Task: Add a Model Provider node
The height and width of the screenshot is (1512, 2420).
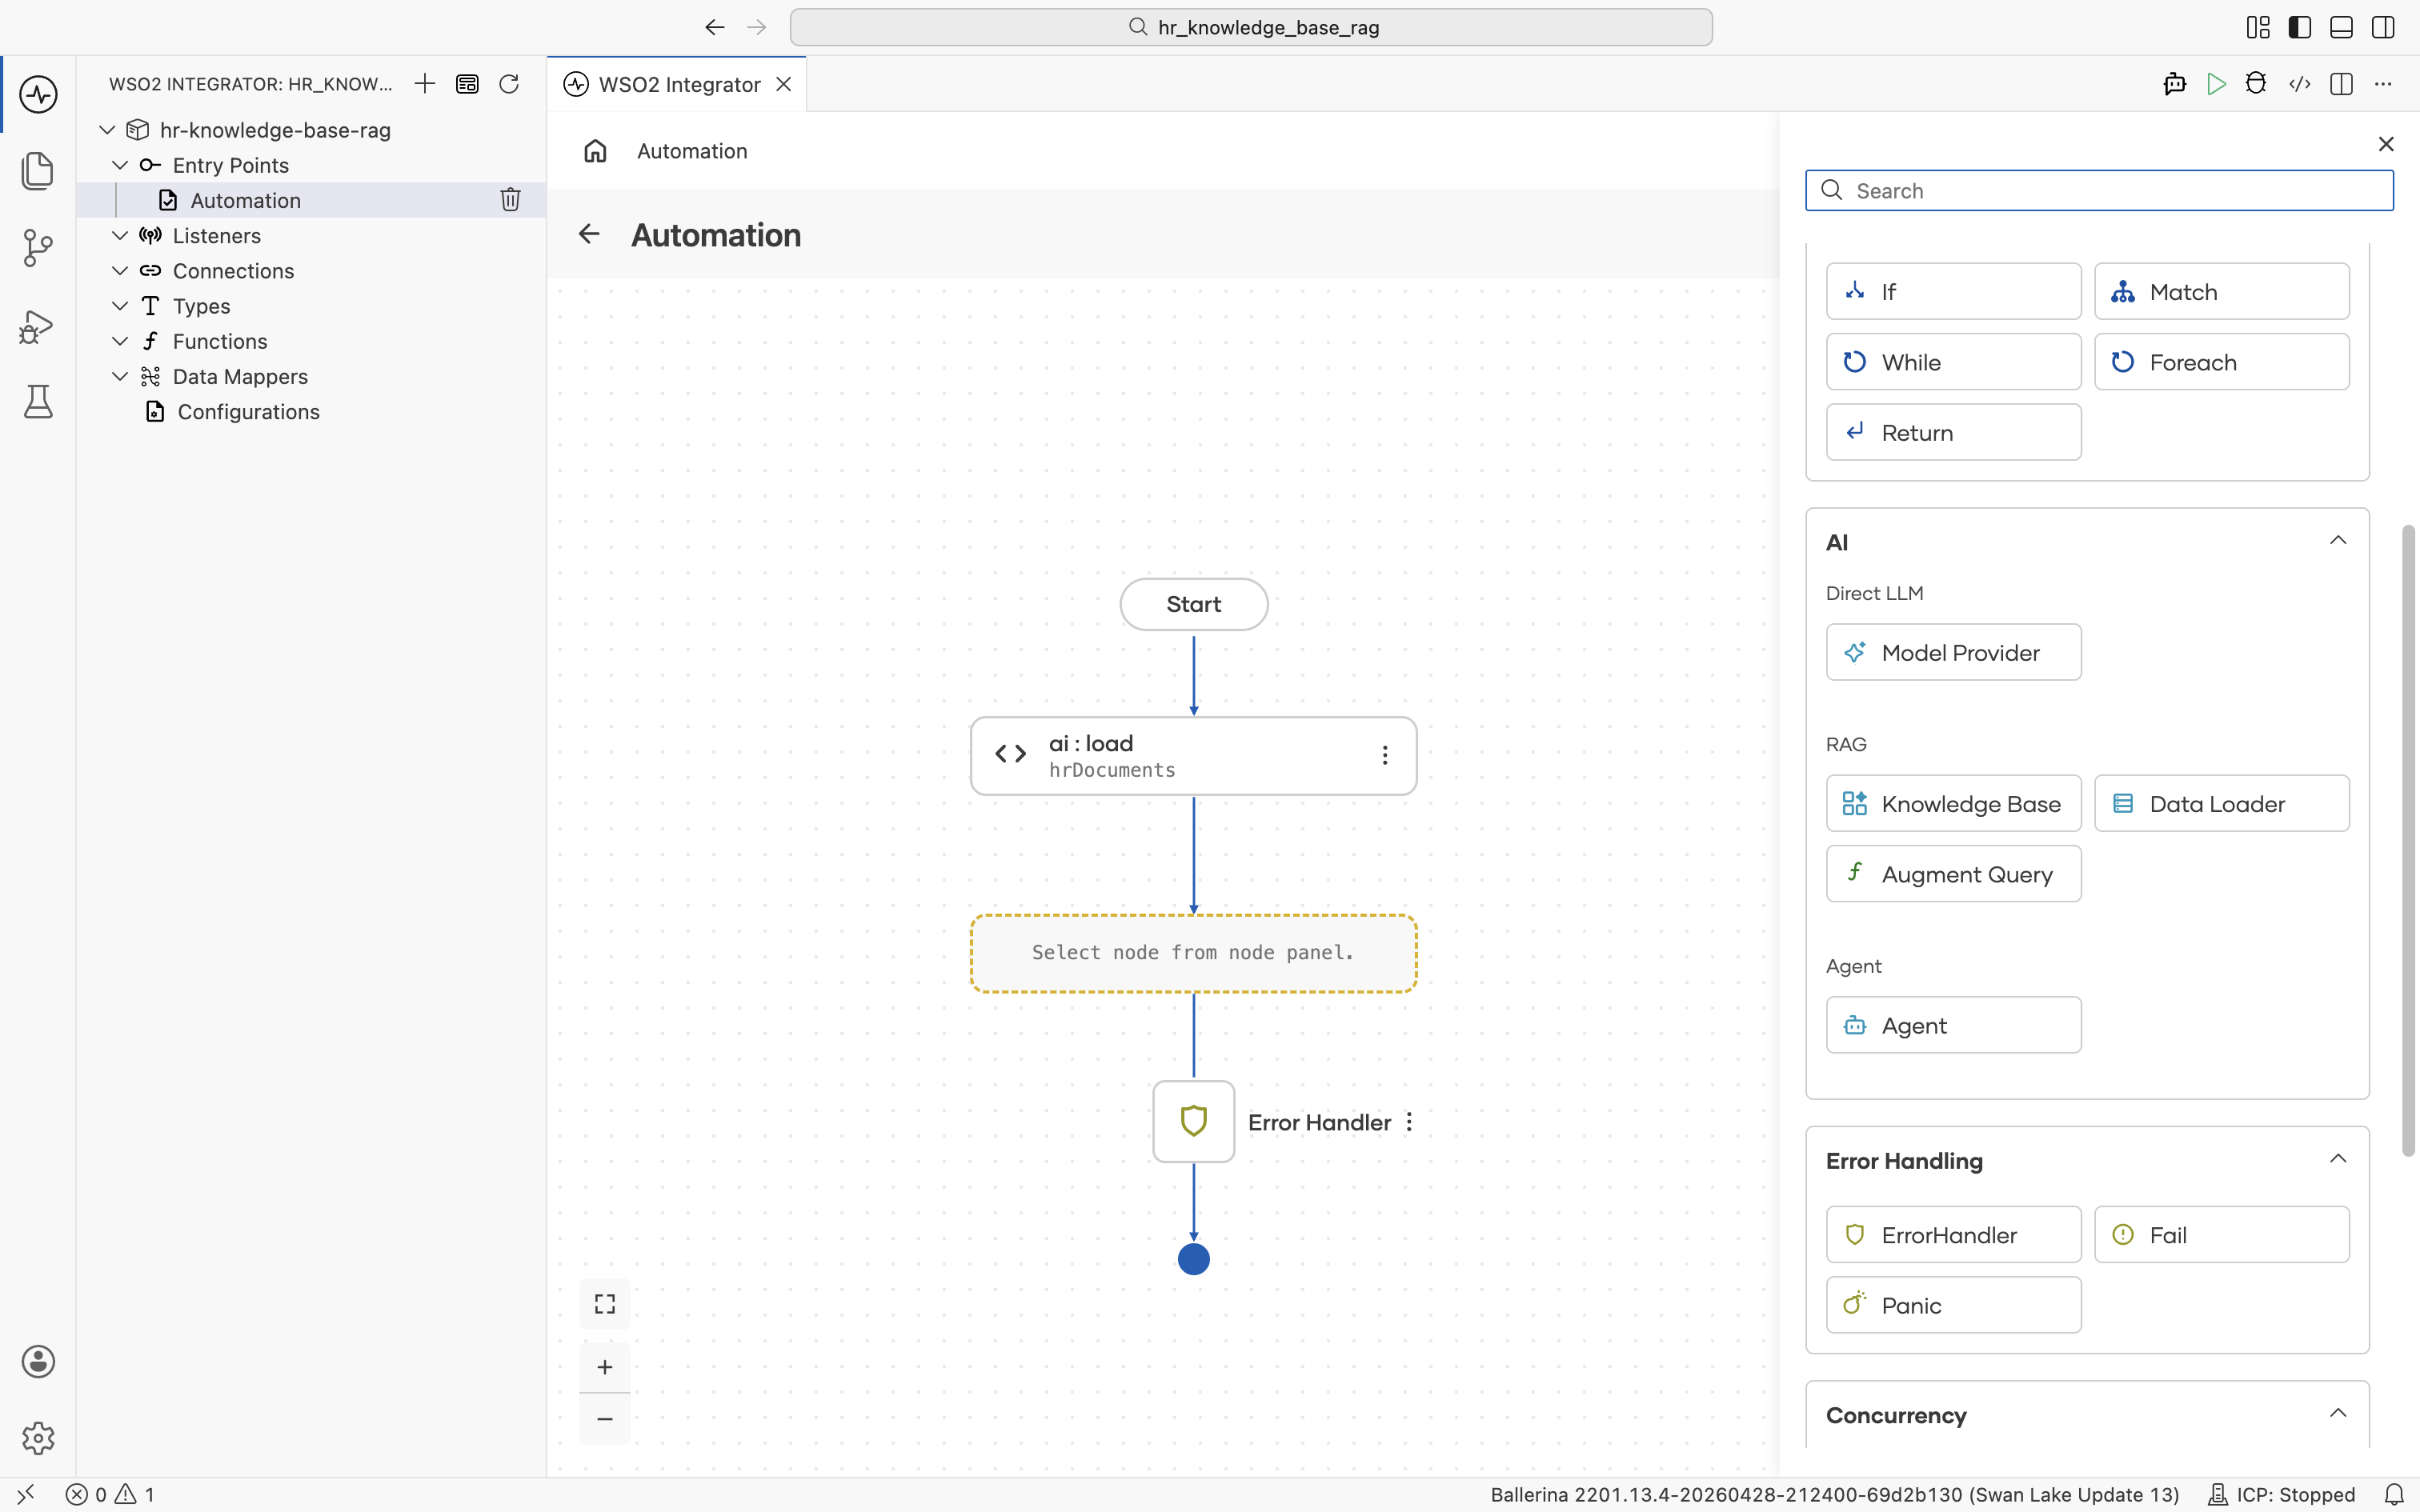Action: (x=1953, y=652)
